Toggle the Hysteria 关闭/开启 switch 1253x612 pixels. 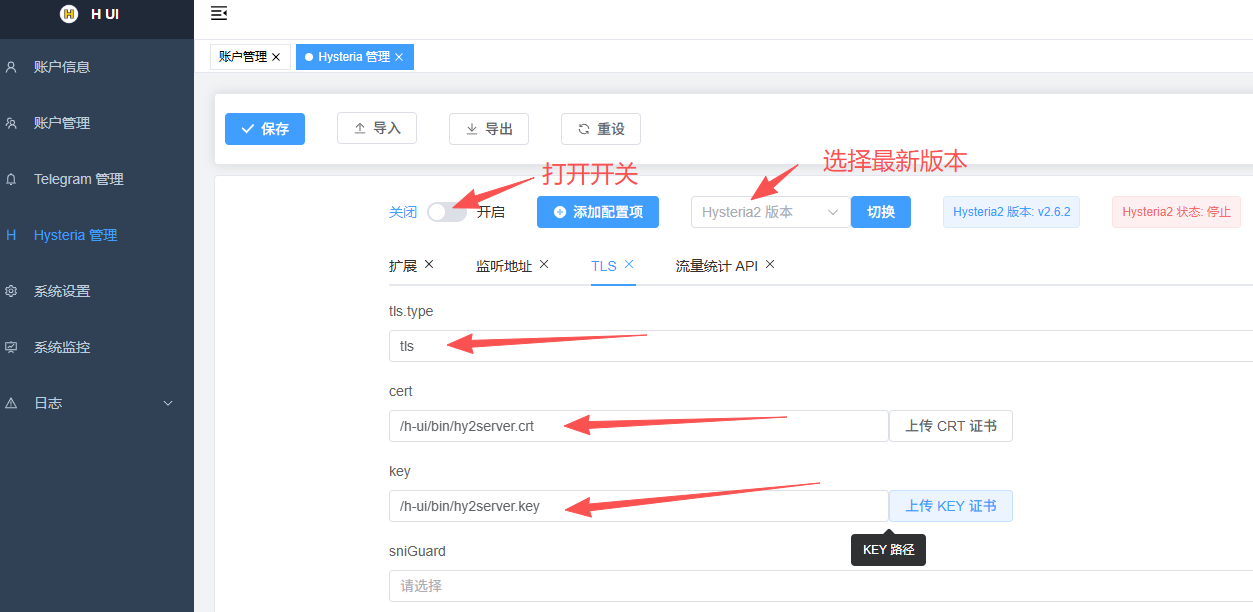tap(446, 212)
